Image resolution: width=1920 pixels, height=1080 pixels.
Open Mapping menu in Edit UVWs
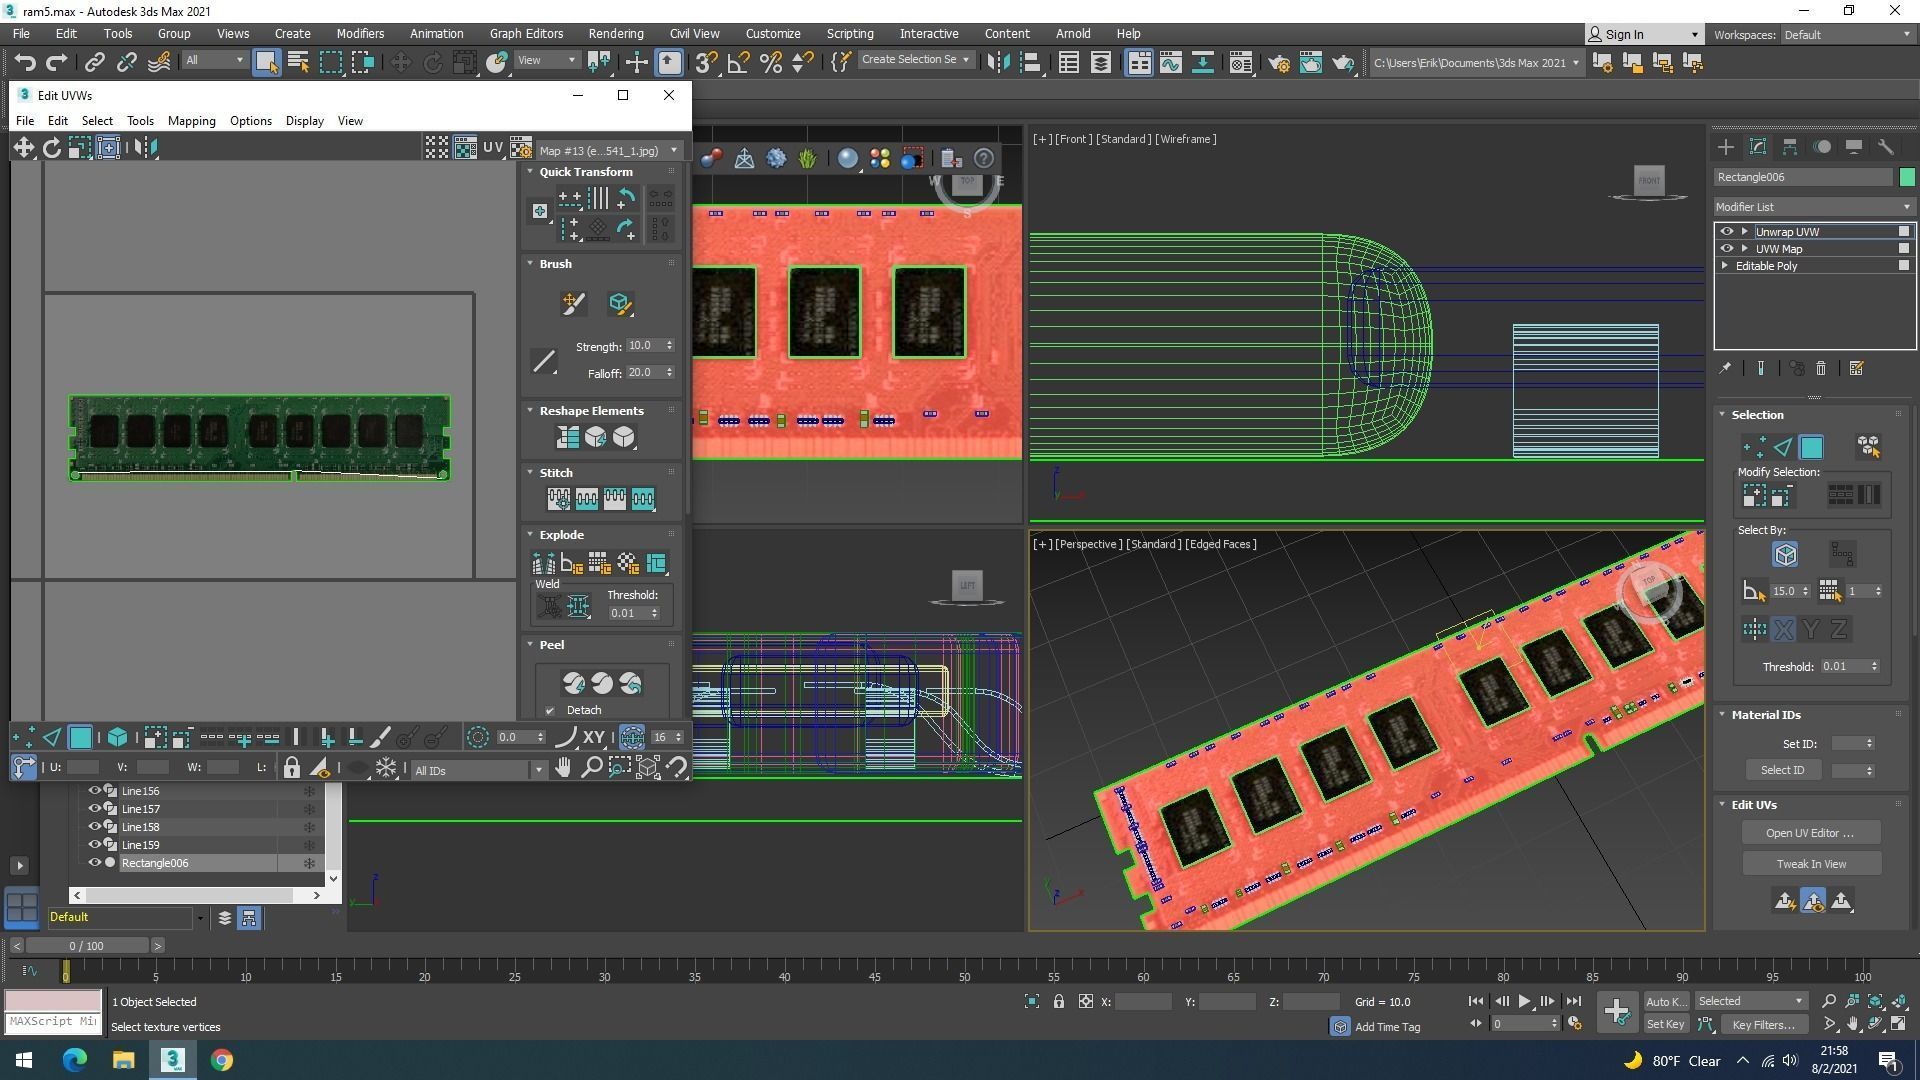(191, 120)
